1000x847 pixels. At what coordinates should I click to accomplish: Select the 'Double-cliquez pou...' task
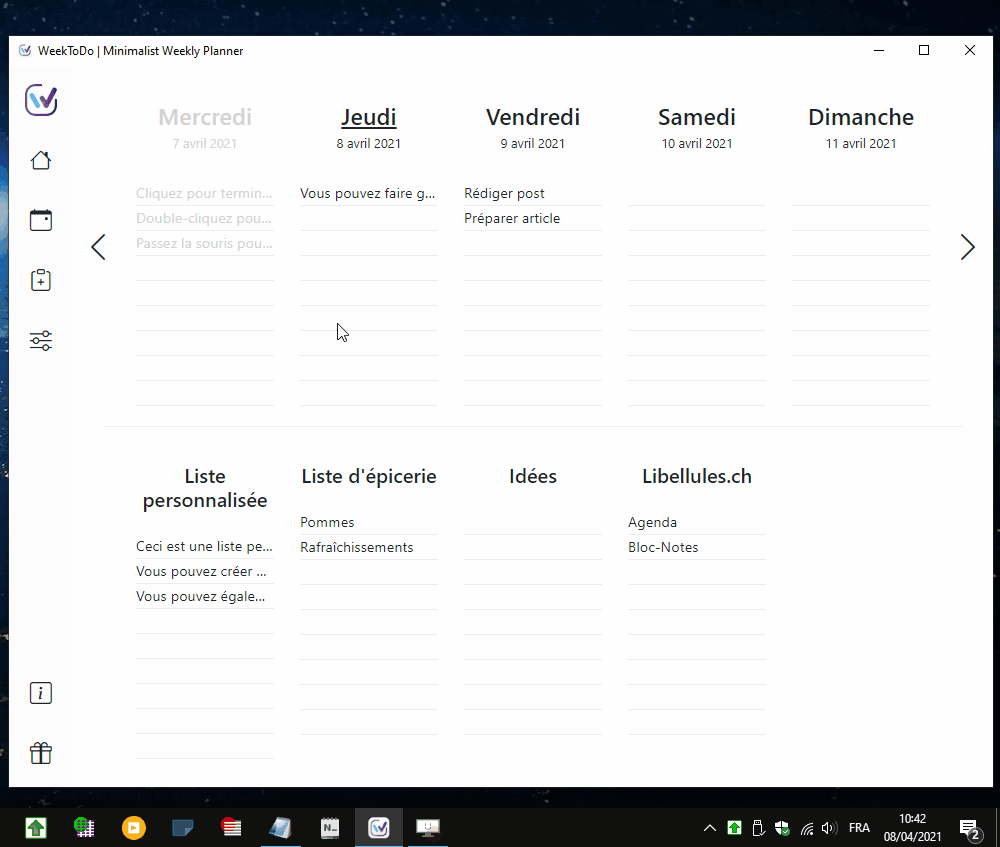(x=205, y=218)
